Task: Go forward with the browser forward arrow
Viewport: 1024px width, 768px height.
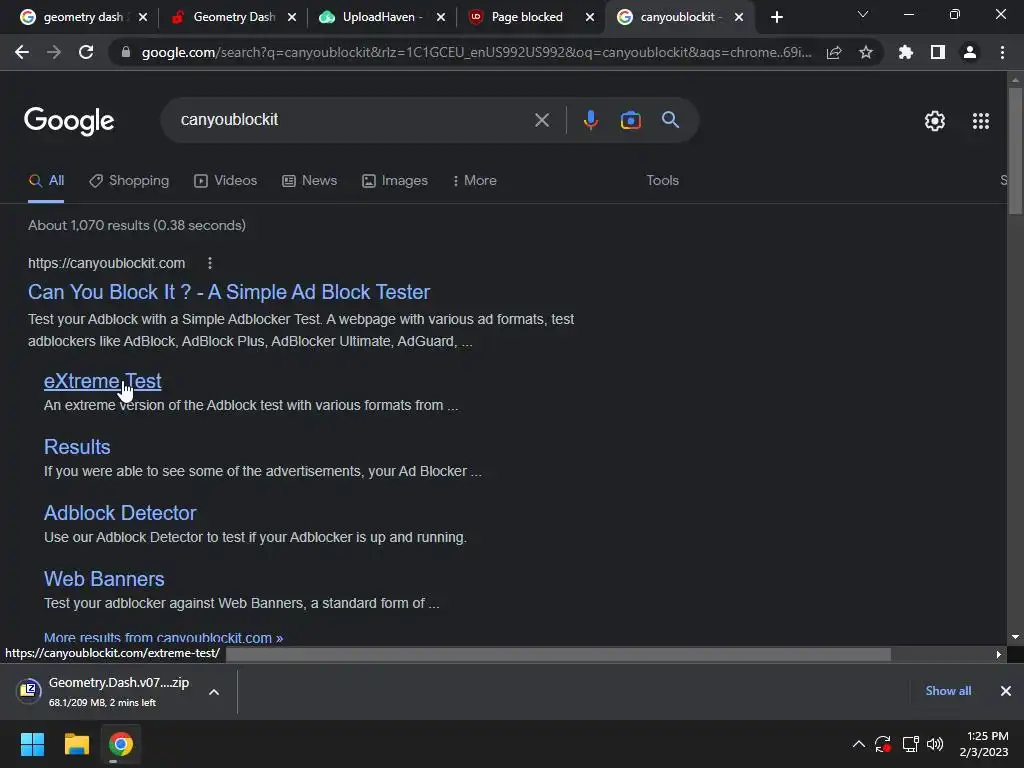Action: pos(54,52)
